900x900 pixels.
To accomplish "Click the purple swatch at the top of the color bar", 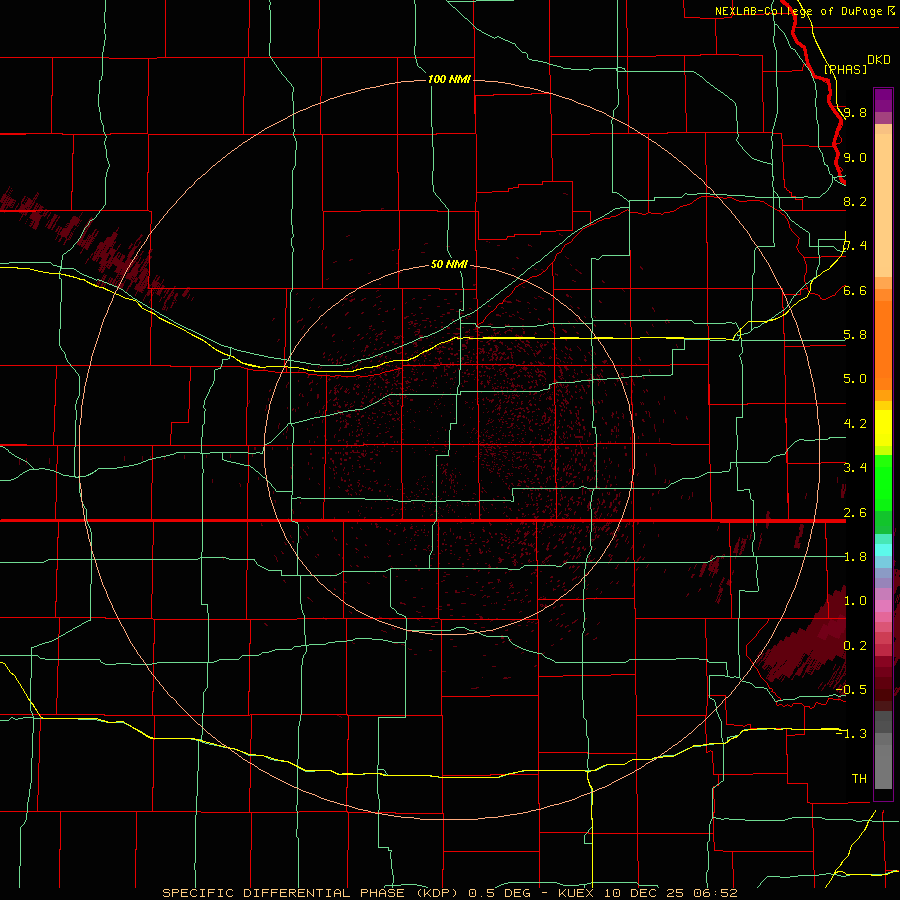I will (883, 101).
